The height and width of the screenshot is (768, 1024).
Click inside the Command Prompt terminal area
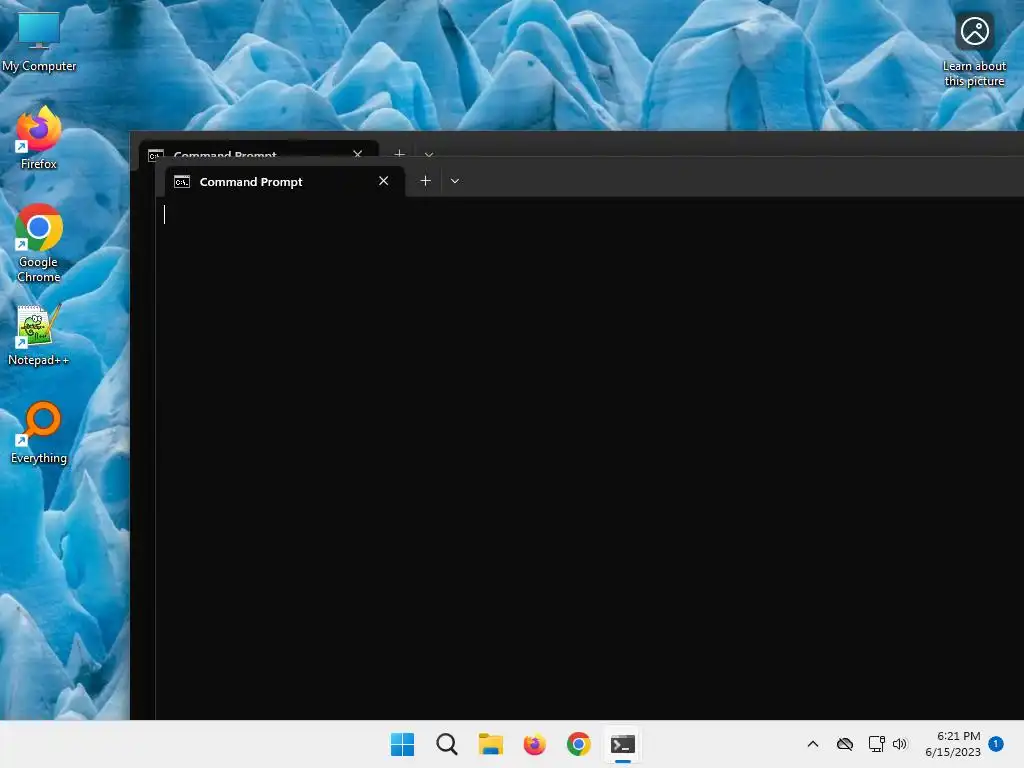[590, 457]
